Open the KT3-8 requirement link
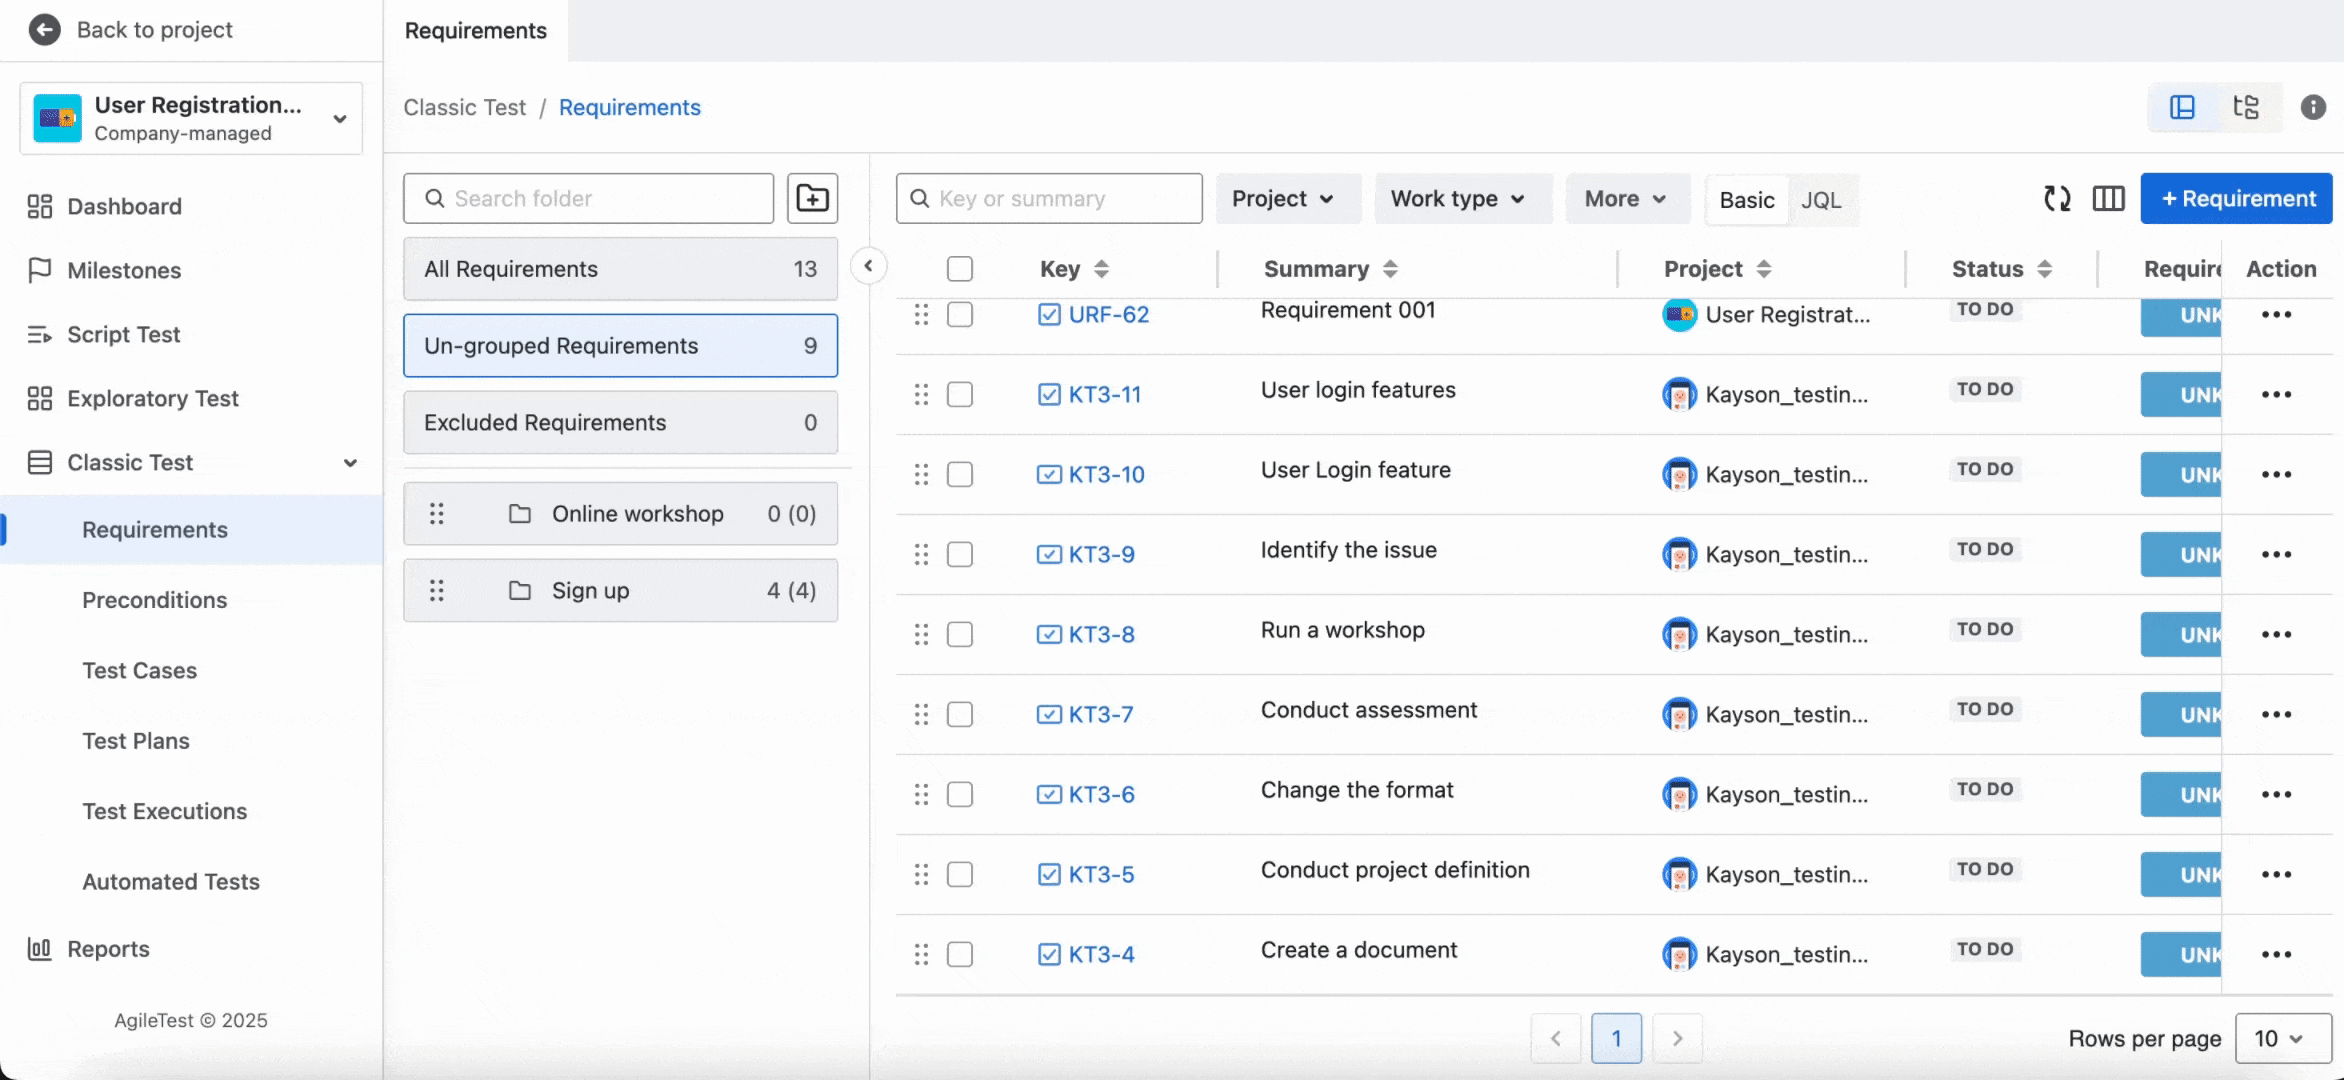 [x=1101, y=634]
